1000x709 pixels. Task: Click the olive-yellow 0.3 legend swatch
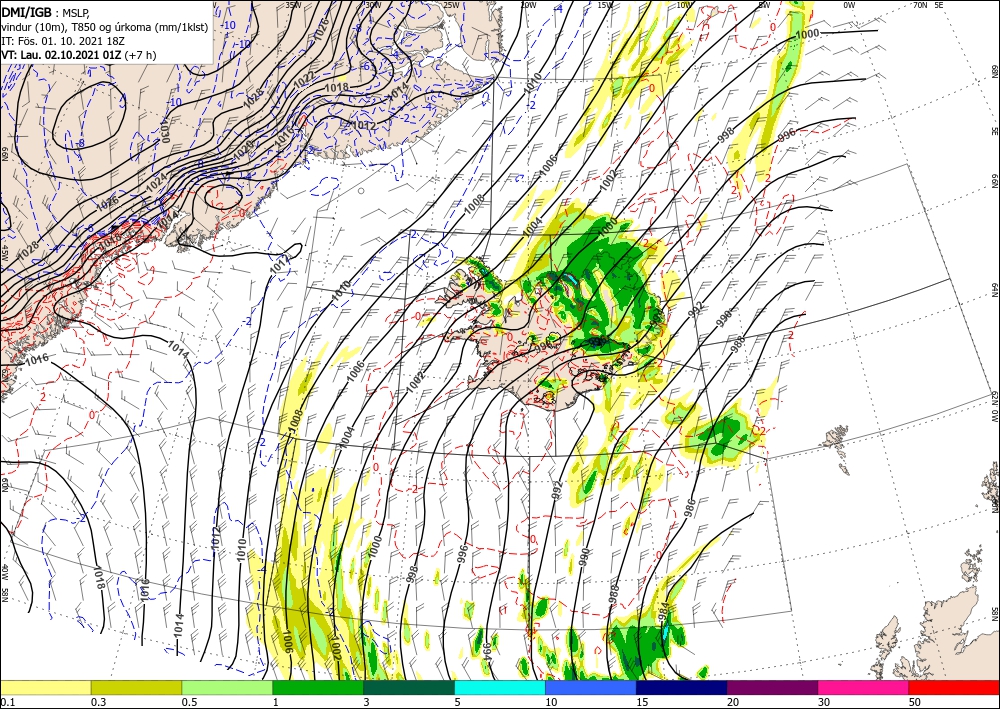click(x=136, y=687)
